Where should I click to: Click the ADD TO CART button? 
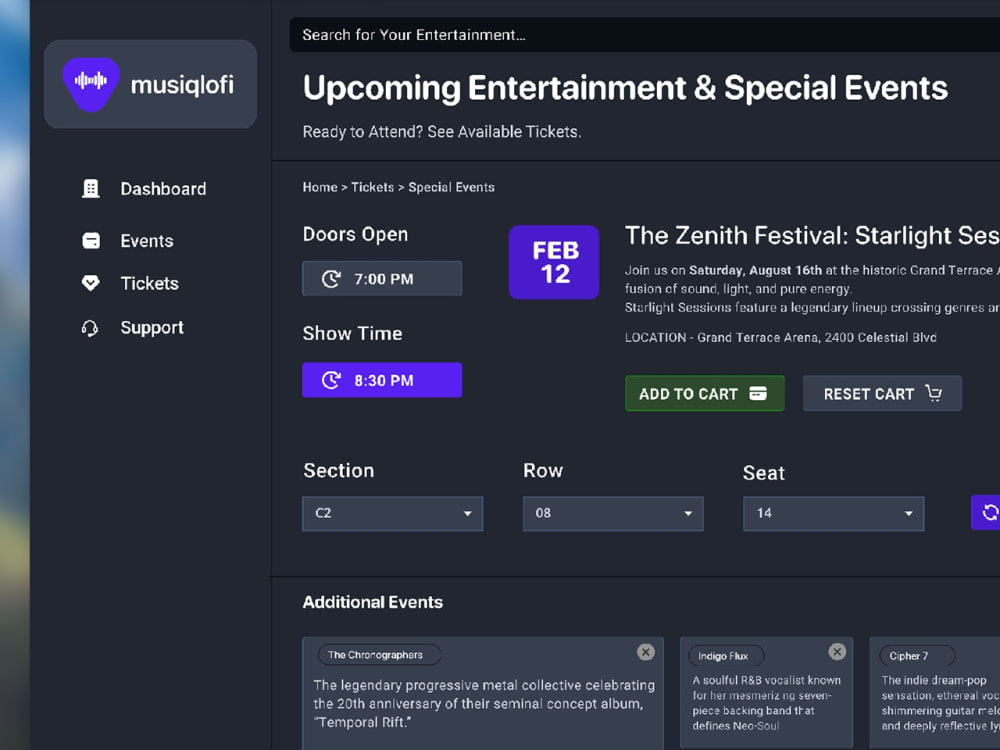[705, 393]
